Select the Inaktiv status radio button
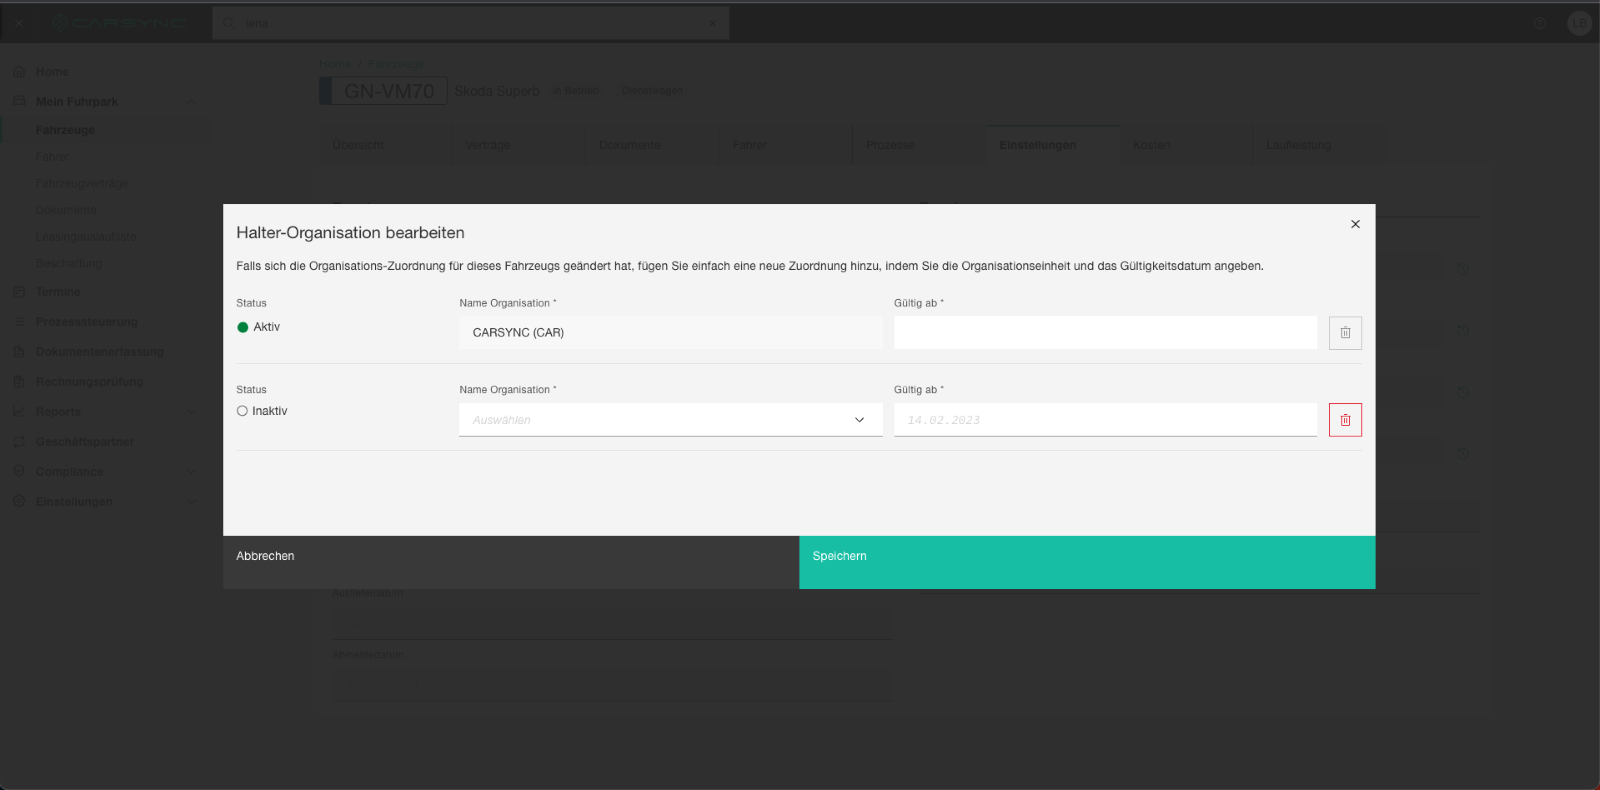The image size is (1600, 790). coord(242,411)
